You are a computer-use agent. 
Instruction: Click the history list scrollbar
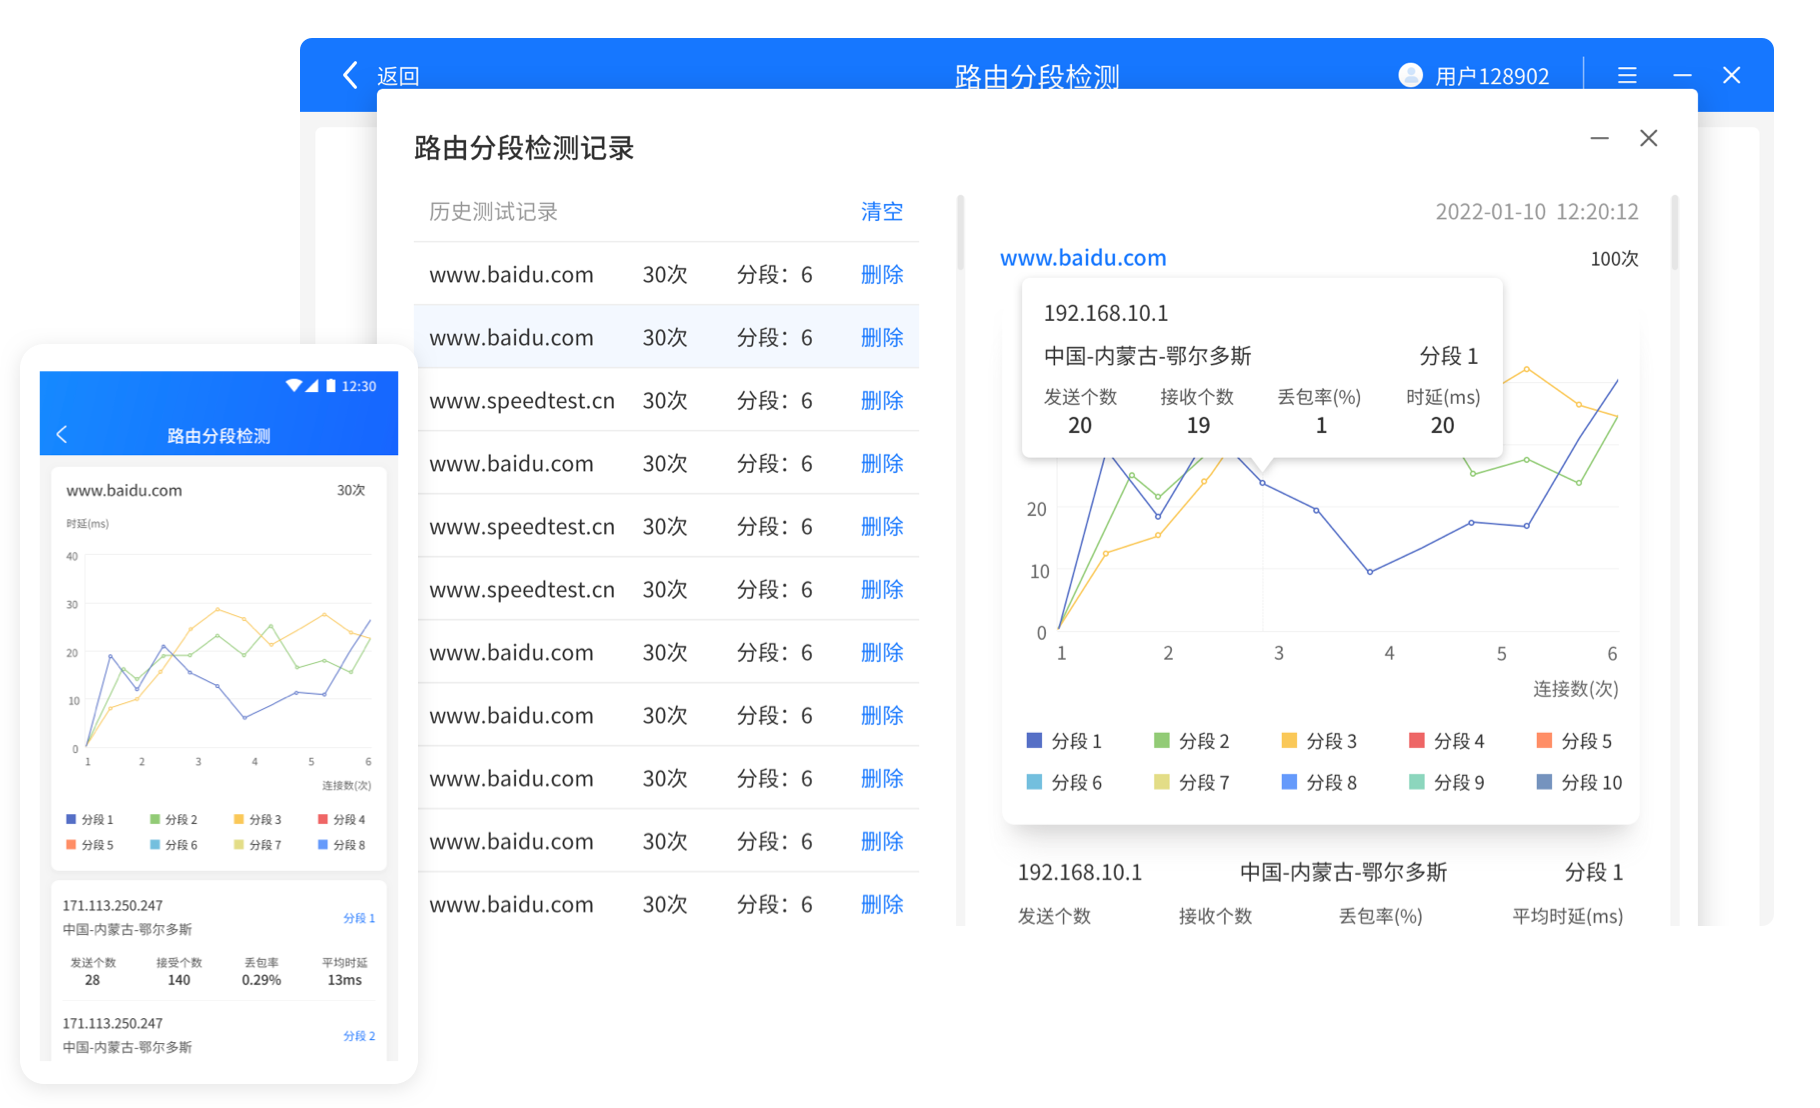click(960, 233)
